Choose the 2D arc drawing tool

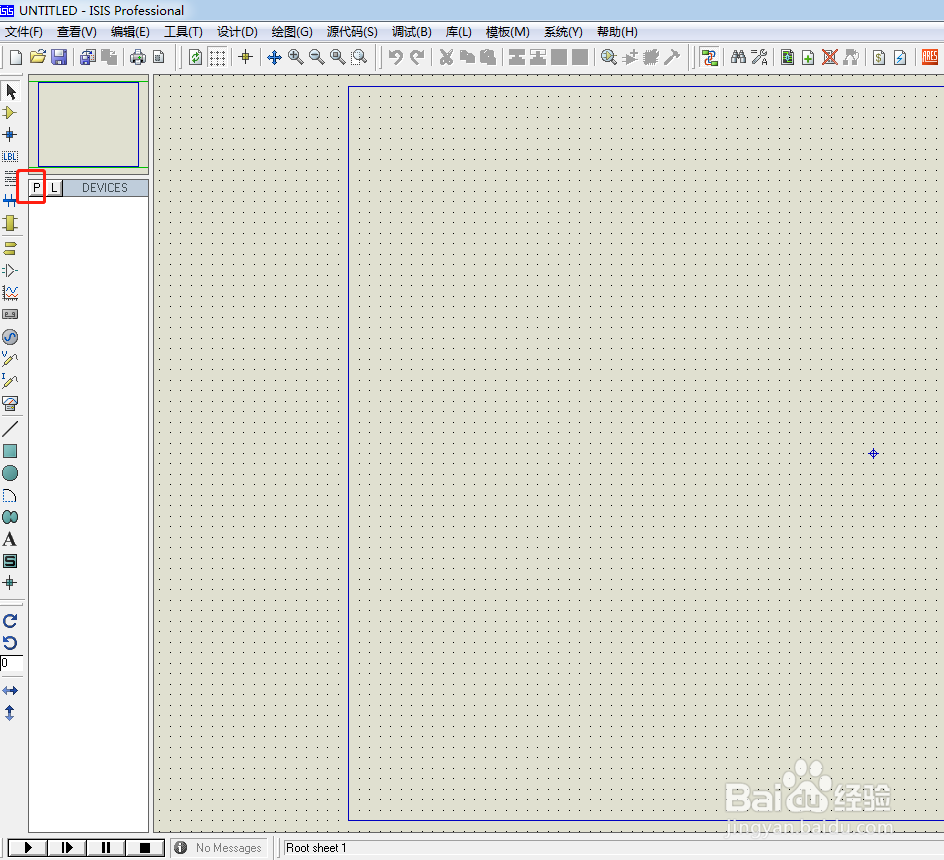coord(10,496)
